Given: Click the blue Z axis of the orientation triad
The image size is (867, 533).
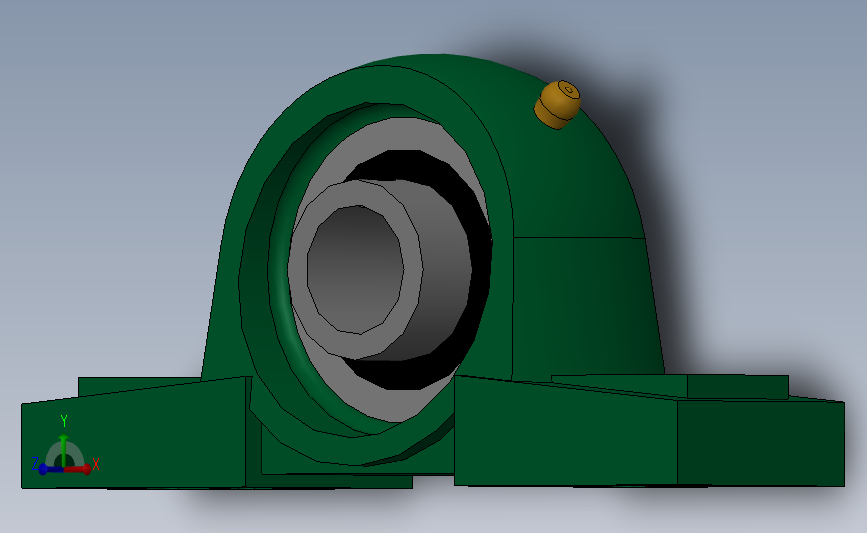Looking at the screenshot, I should coord(49,469).
